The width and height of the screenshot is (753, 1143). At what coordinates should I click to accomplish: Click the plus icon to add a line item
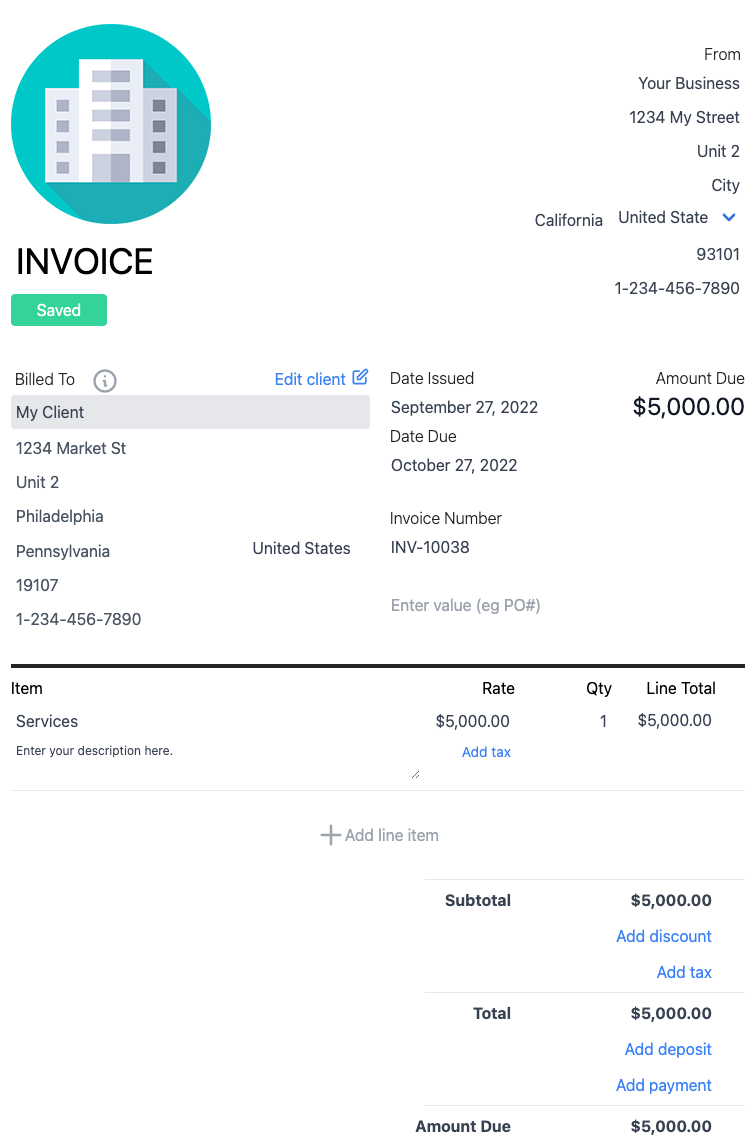point(330,834)
